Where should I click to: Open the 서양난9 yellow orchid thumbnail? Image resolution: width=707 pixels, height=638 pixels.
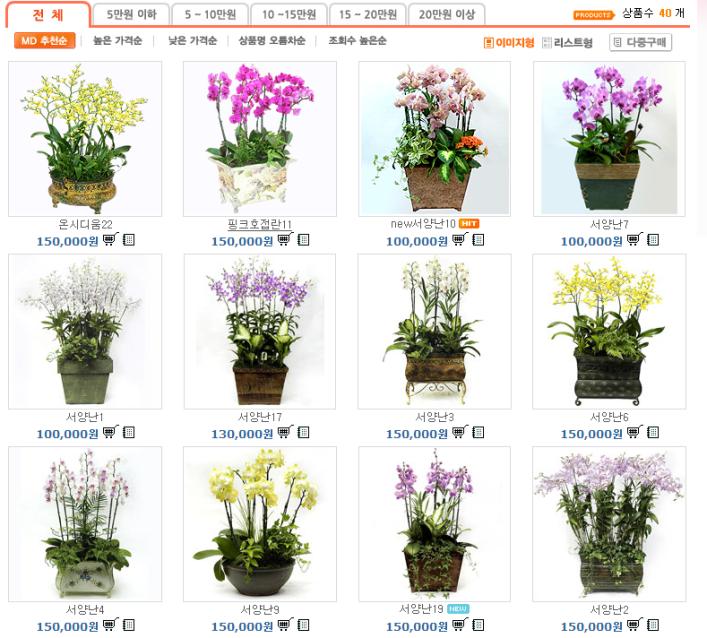click(260, 524)
